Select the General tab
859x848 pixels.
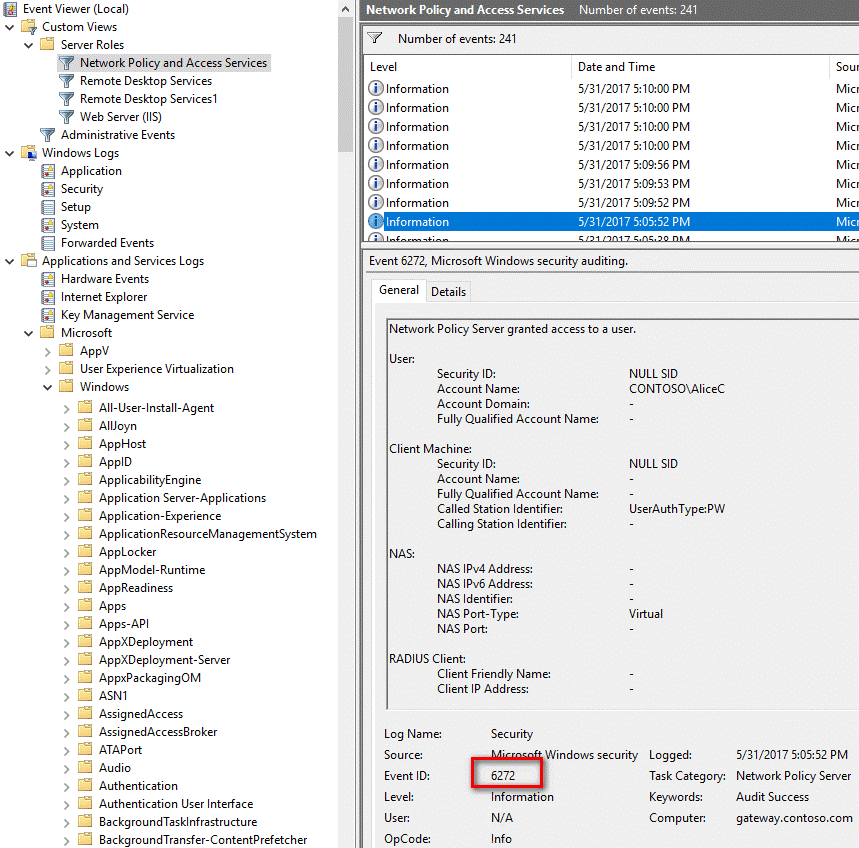click(x=398, y=290)
